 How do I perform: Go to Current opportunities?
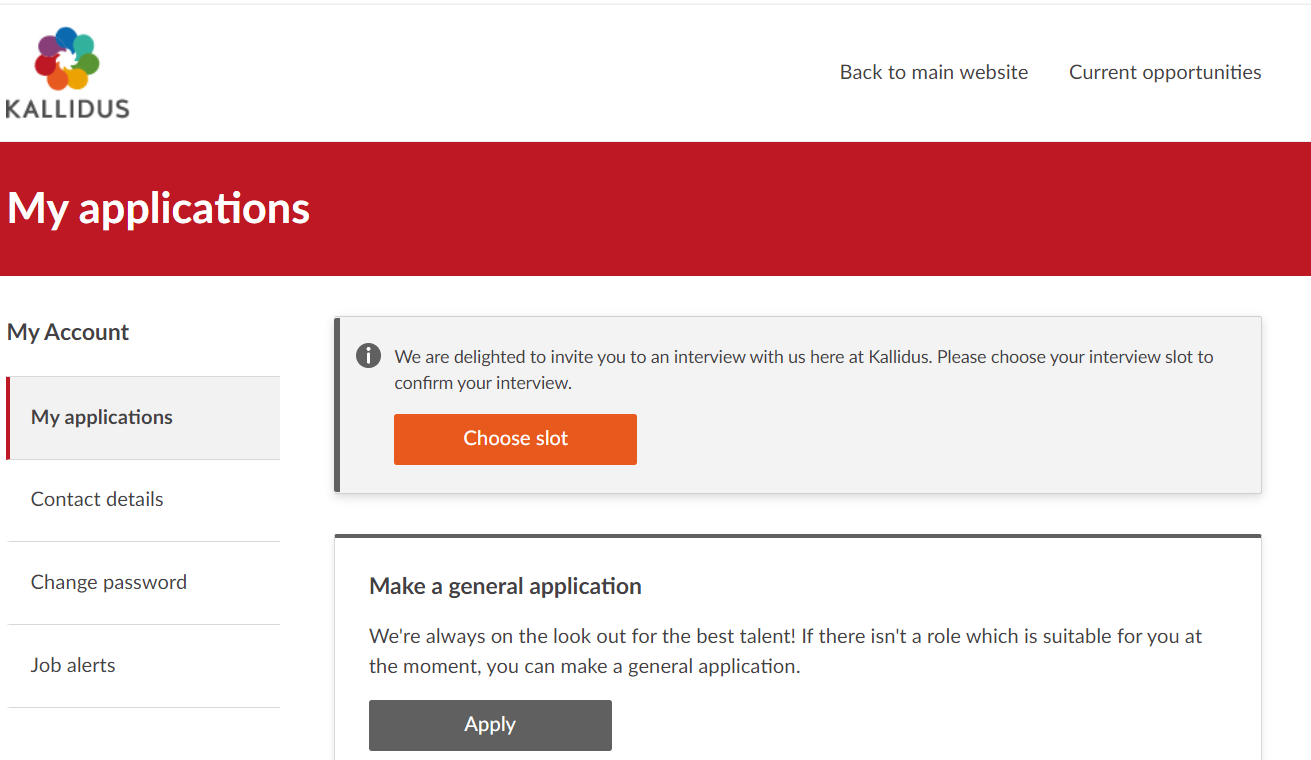pyautogui.click(x=1164, y=72)
